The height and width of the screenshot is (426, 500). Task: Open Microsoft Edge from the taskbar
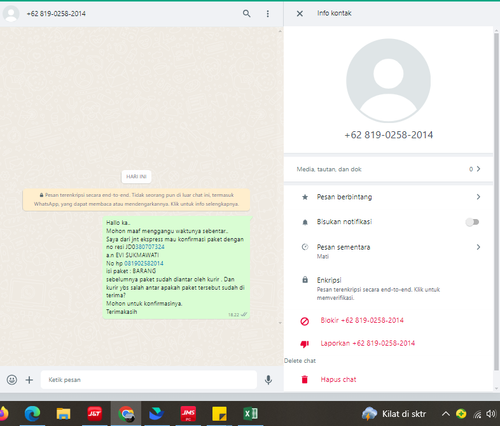pos(32,414)
